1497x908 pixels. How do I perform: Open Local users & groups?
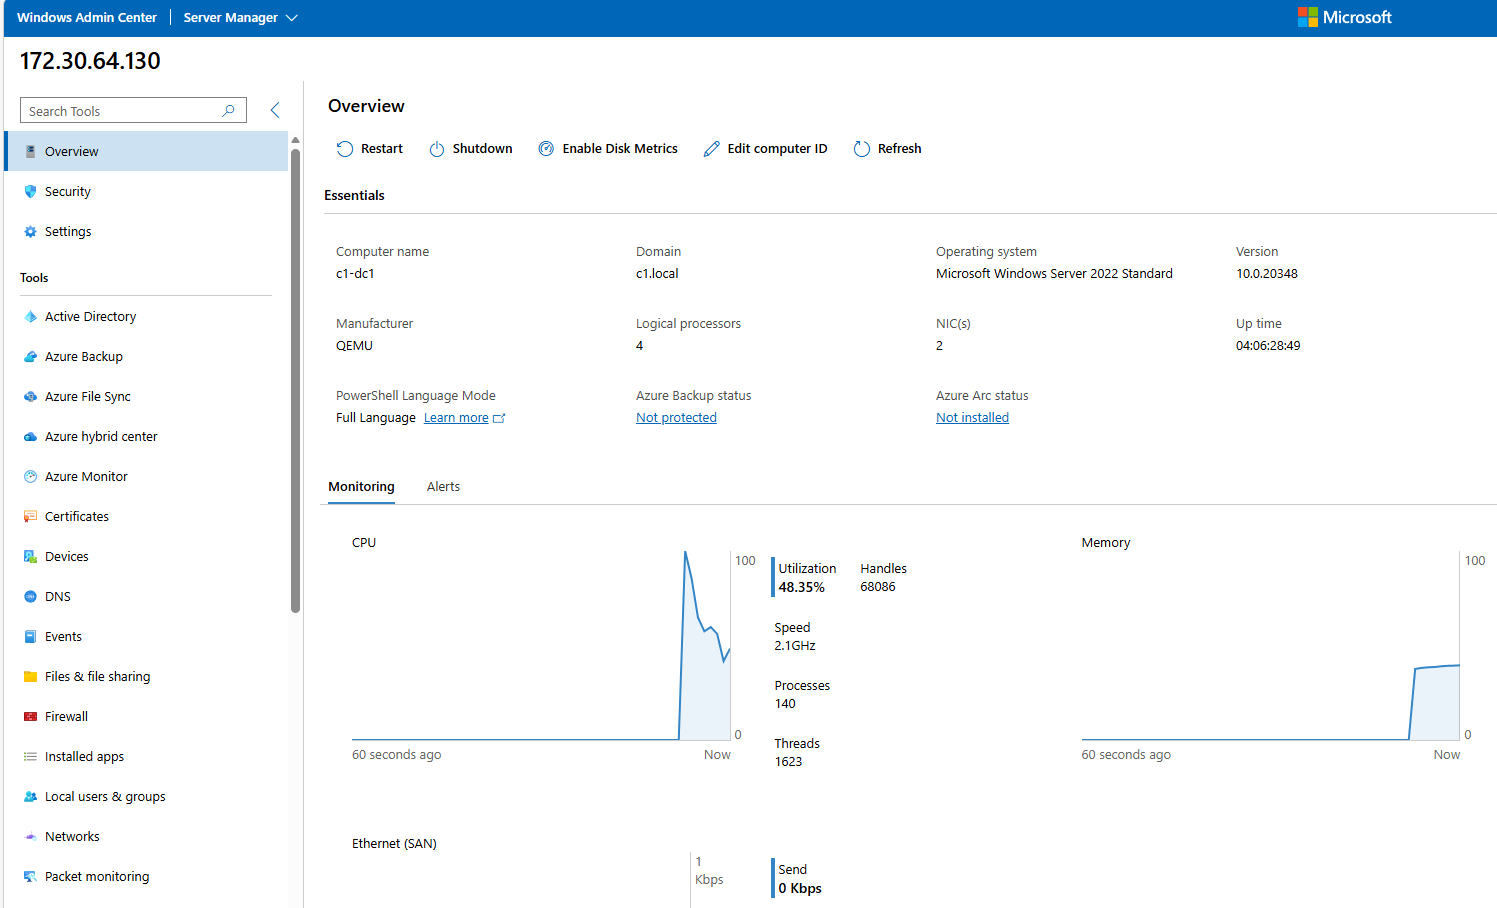(103, 796)
